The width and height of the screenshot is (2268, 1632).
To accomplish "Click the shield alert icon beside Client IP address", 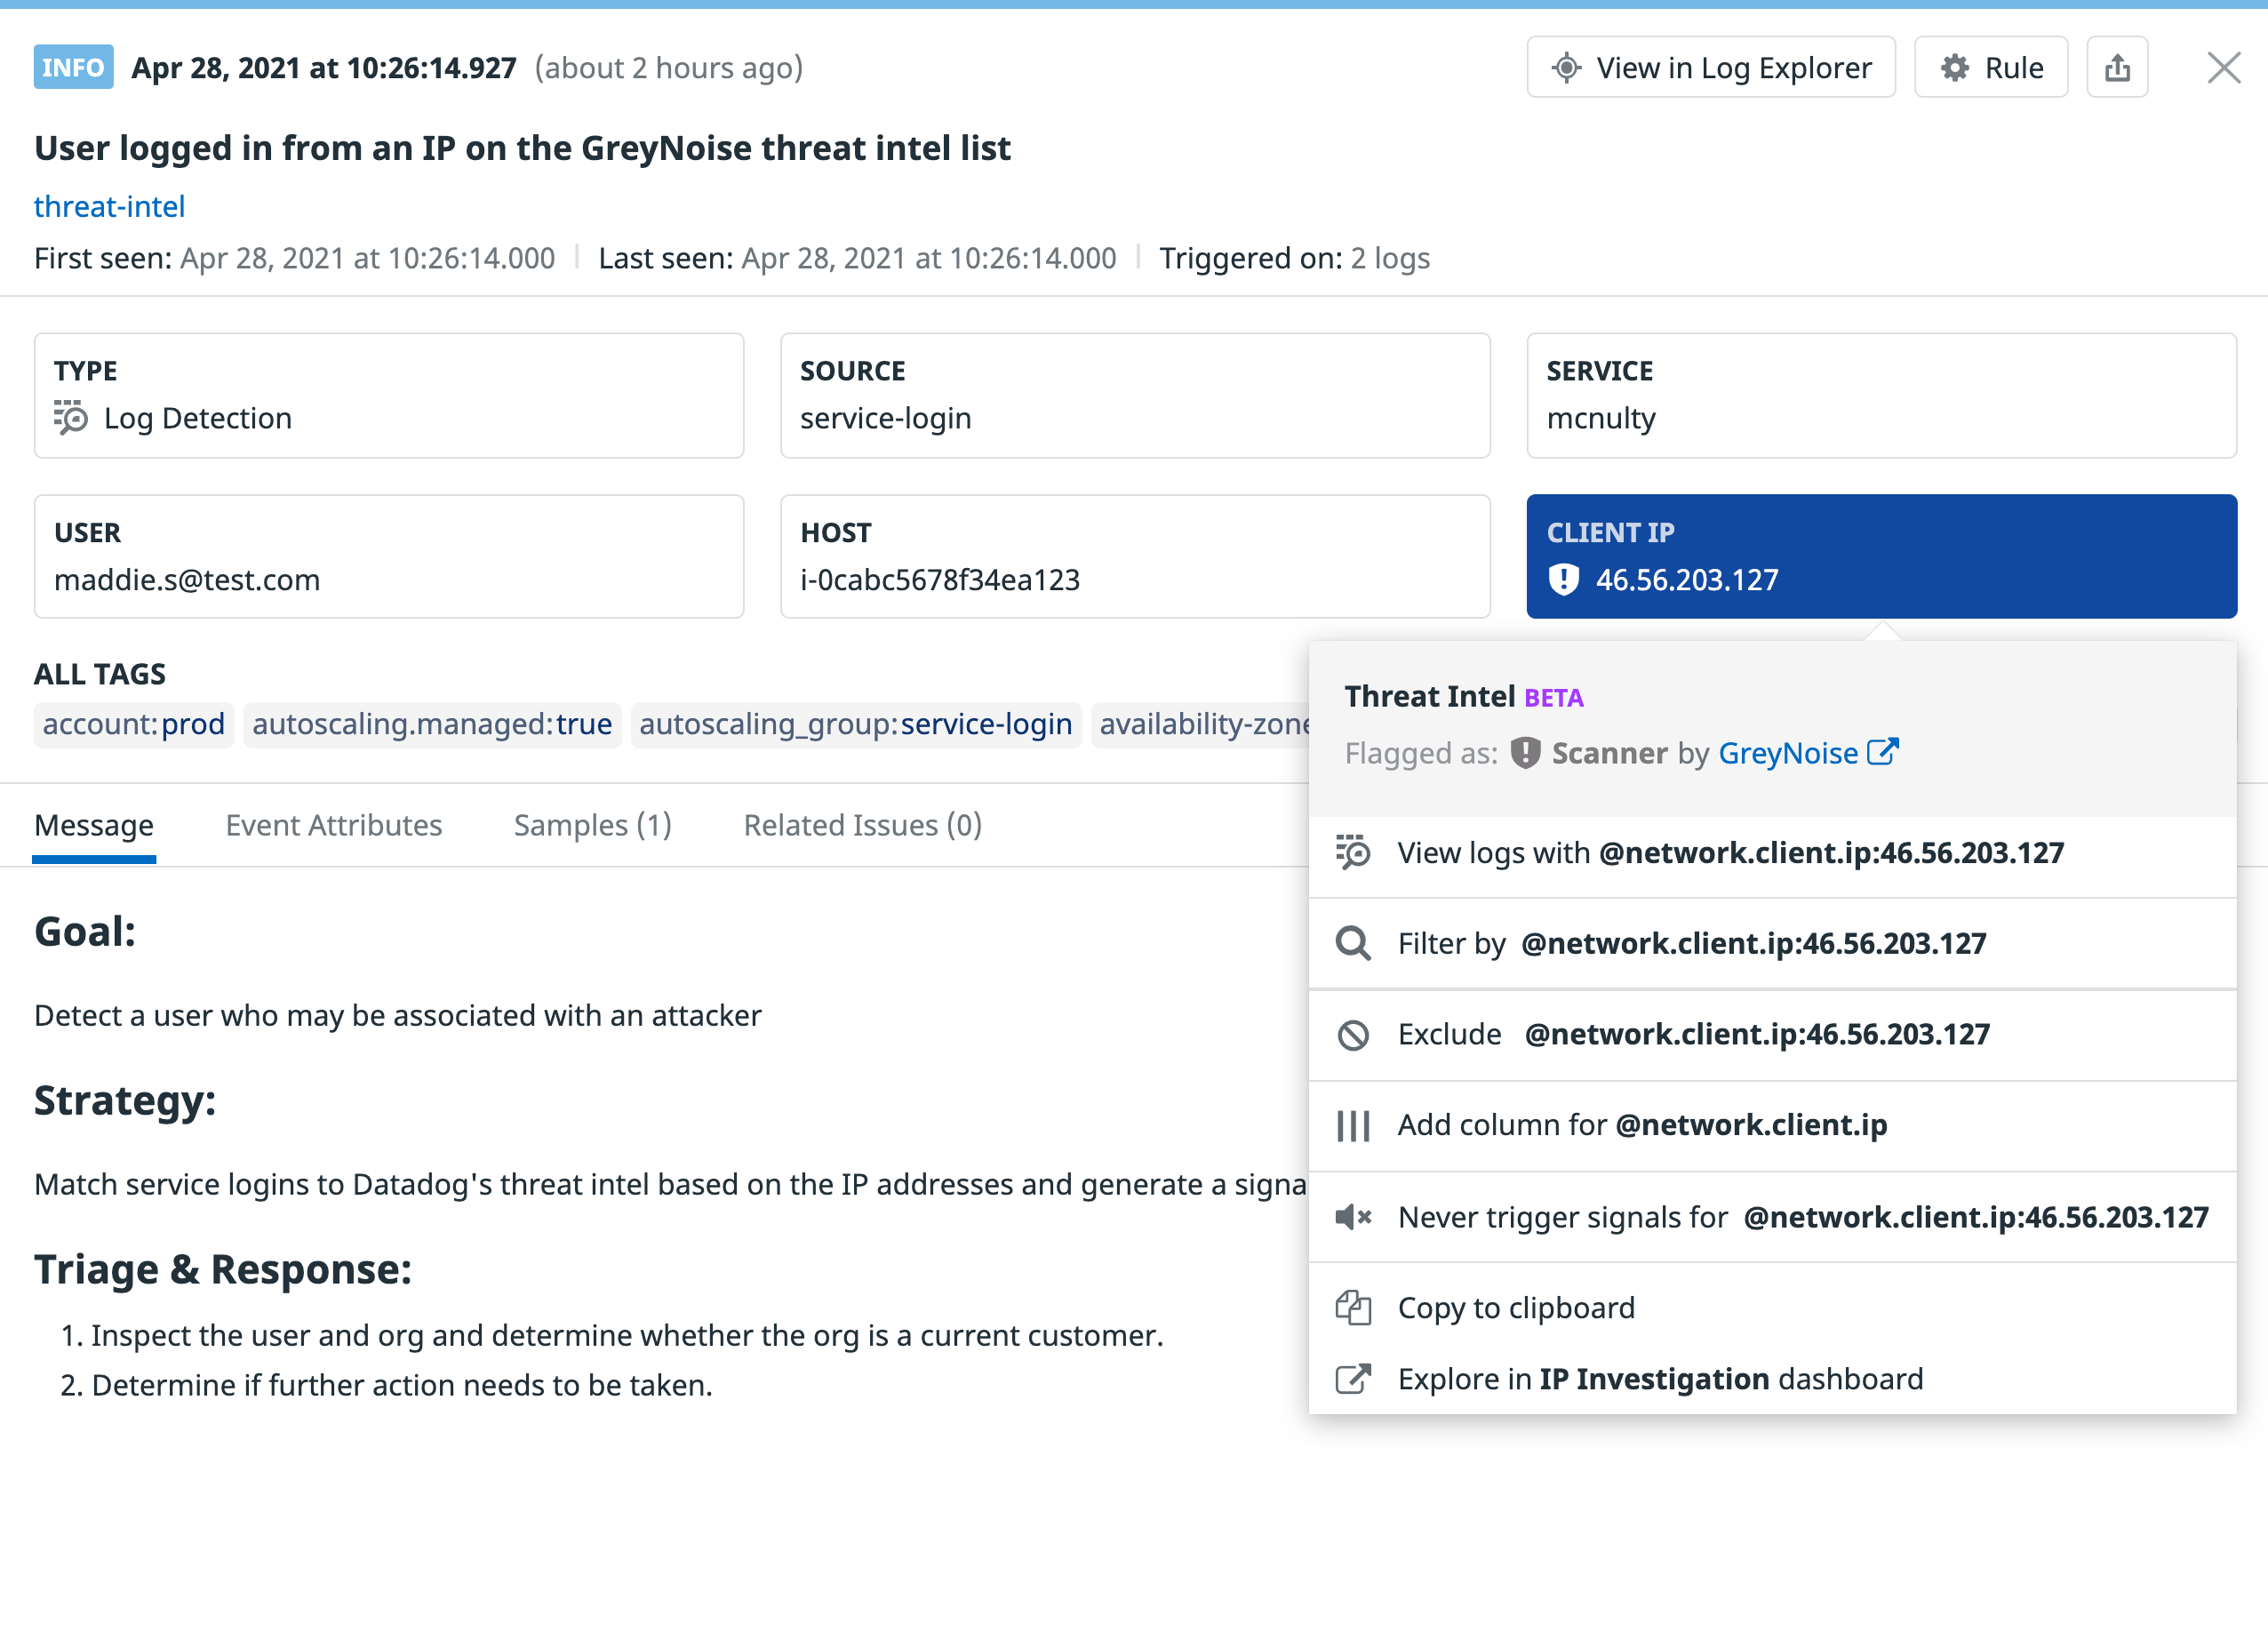I will 1564,579.
